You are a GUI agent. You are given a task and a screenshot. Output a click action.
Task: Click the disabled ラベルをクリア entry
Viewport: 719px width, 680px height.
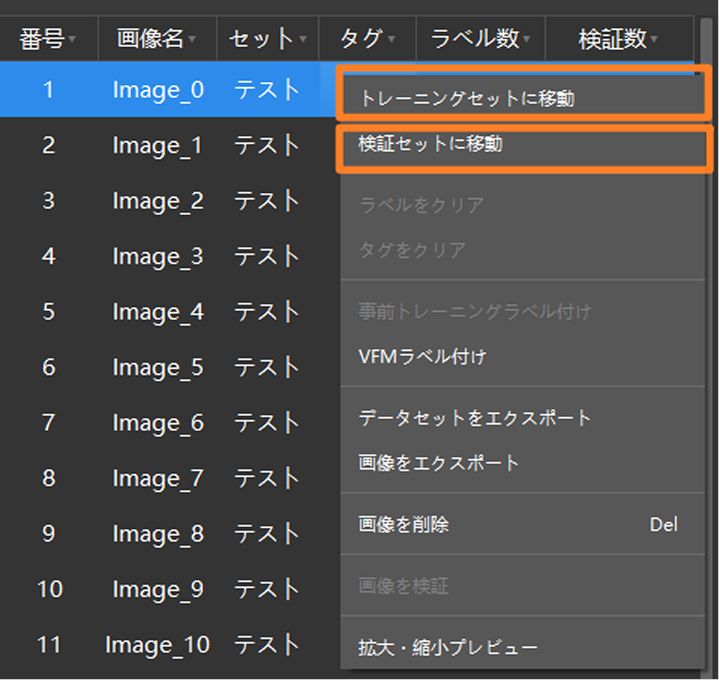[x=523, y=205]
